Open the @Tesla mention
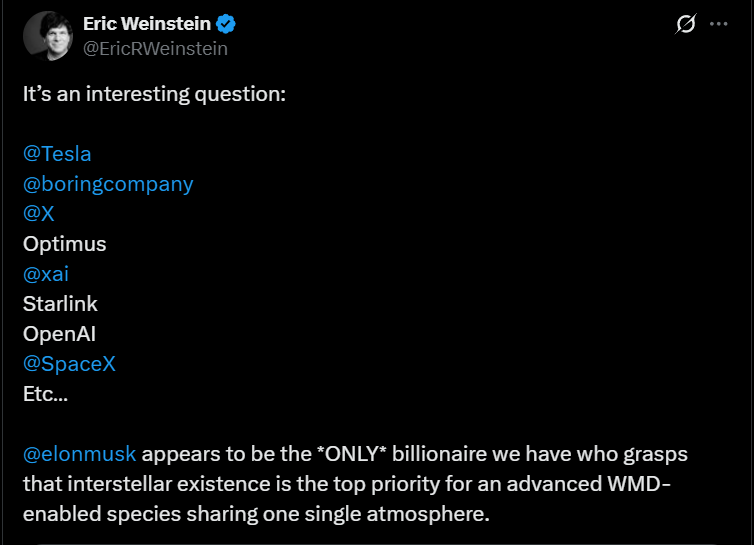Viewport: 754px width, 545px height. 57,154
